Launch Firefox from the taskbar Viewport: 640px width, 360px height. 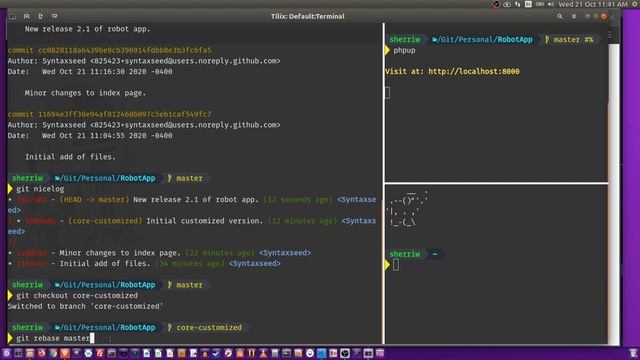(x=41, y=353)
